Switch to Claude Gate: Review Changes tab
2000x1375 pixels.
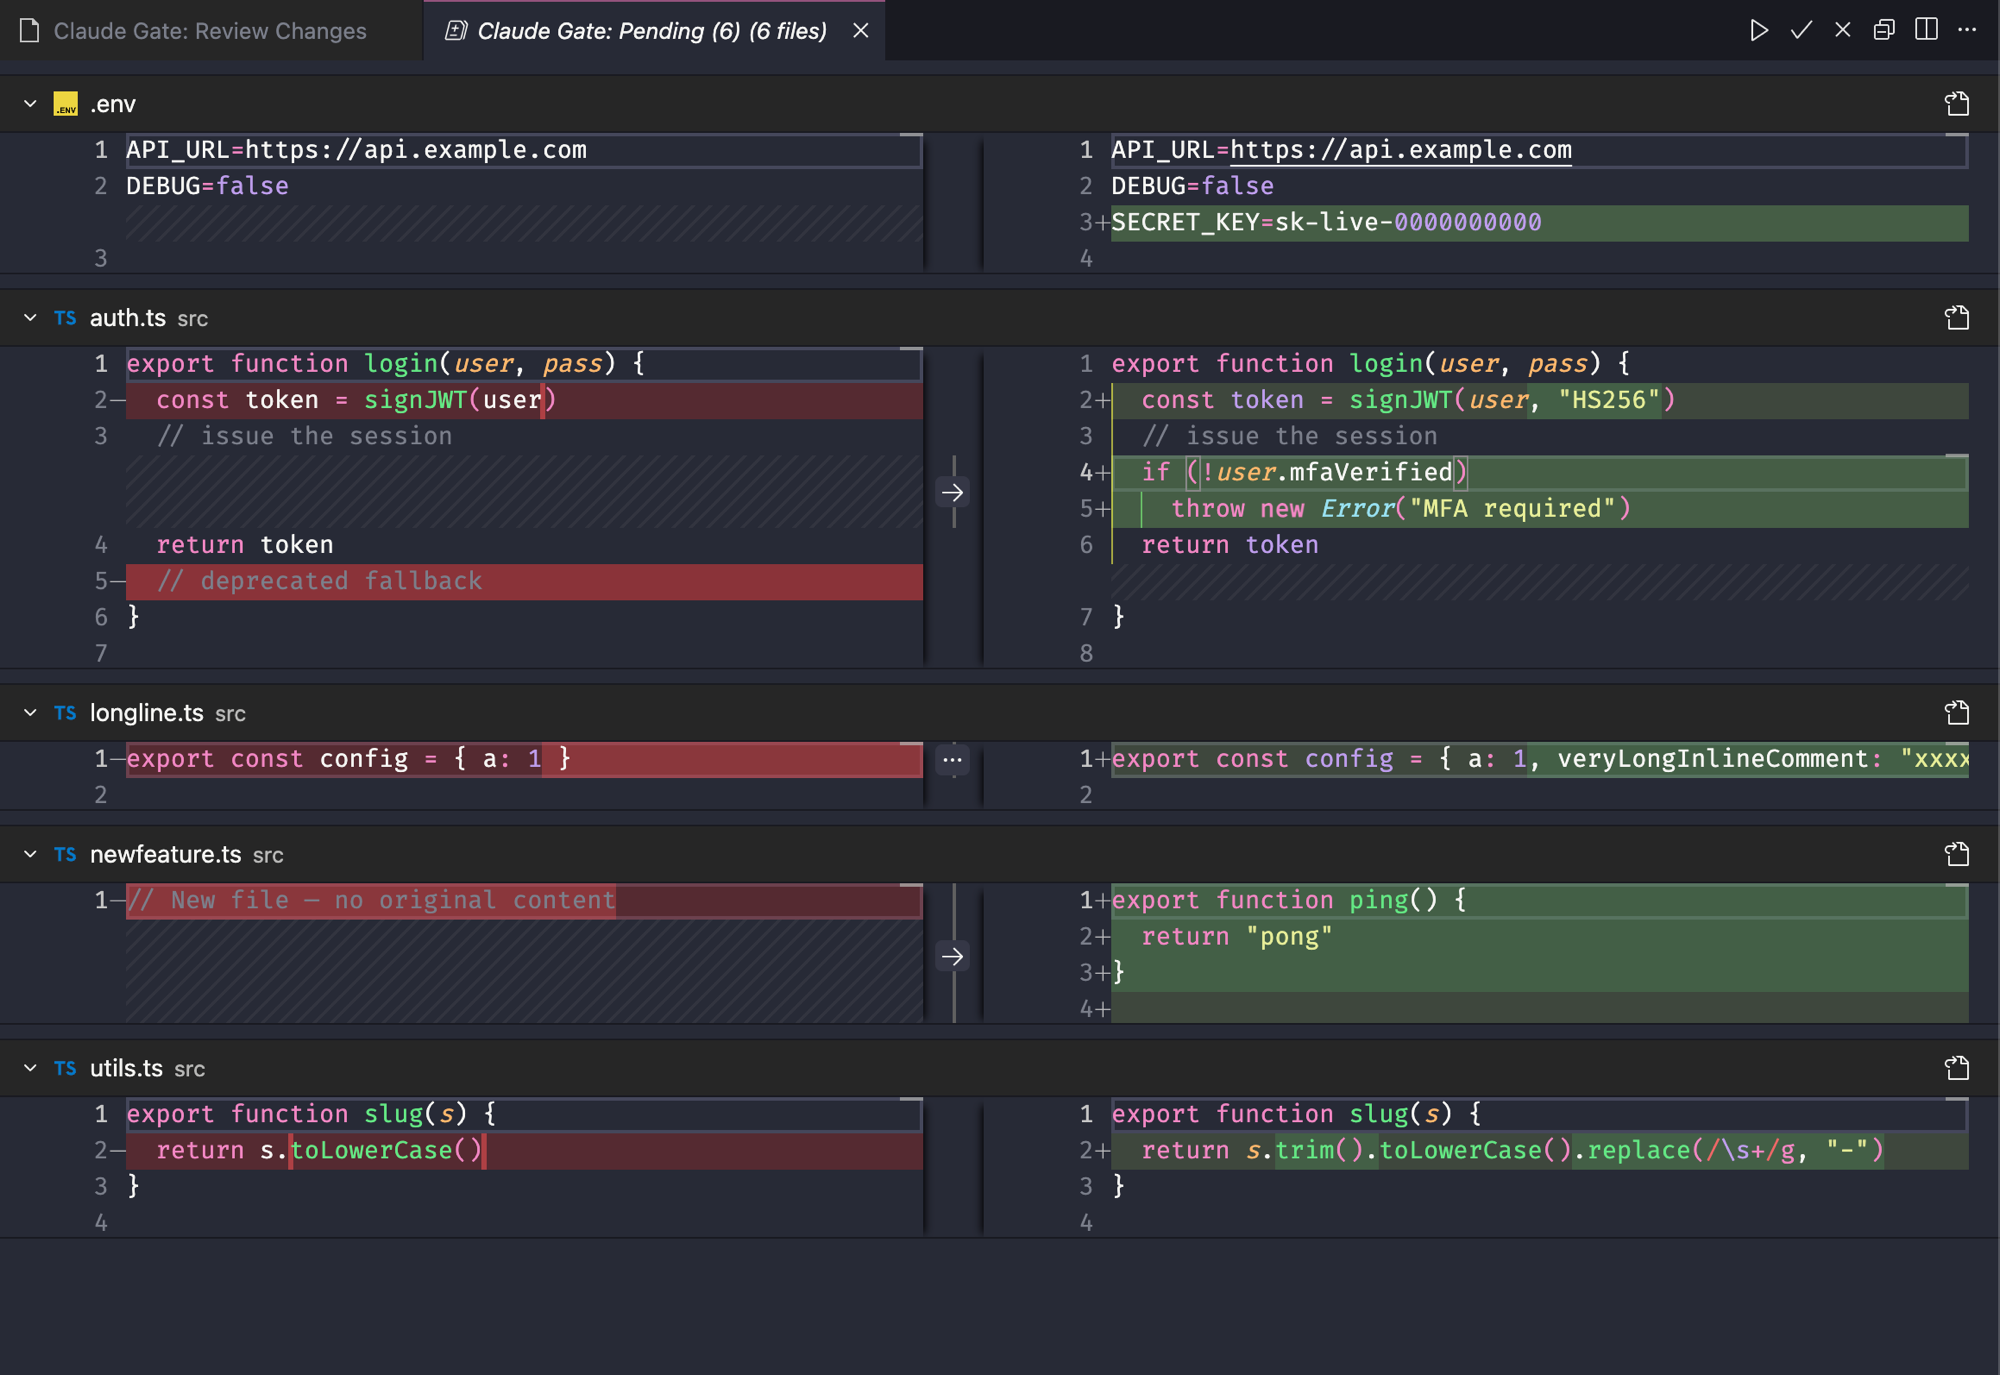click(x=211, y=30)
